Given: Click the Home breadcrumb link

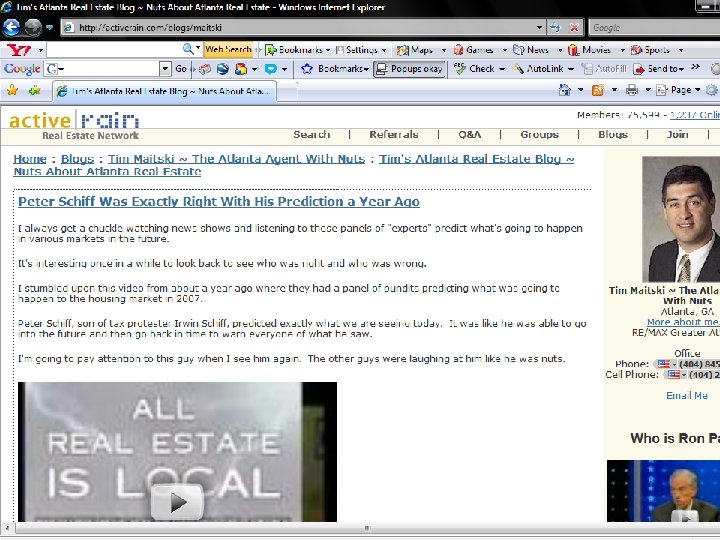Looking at the screenshot, I should 30,159.
